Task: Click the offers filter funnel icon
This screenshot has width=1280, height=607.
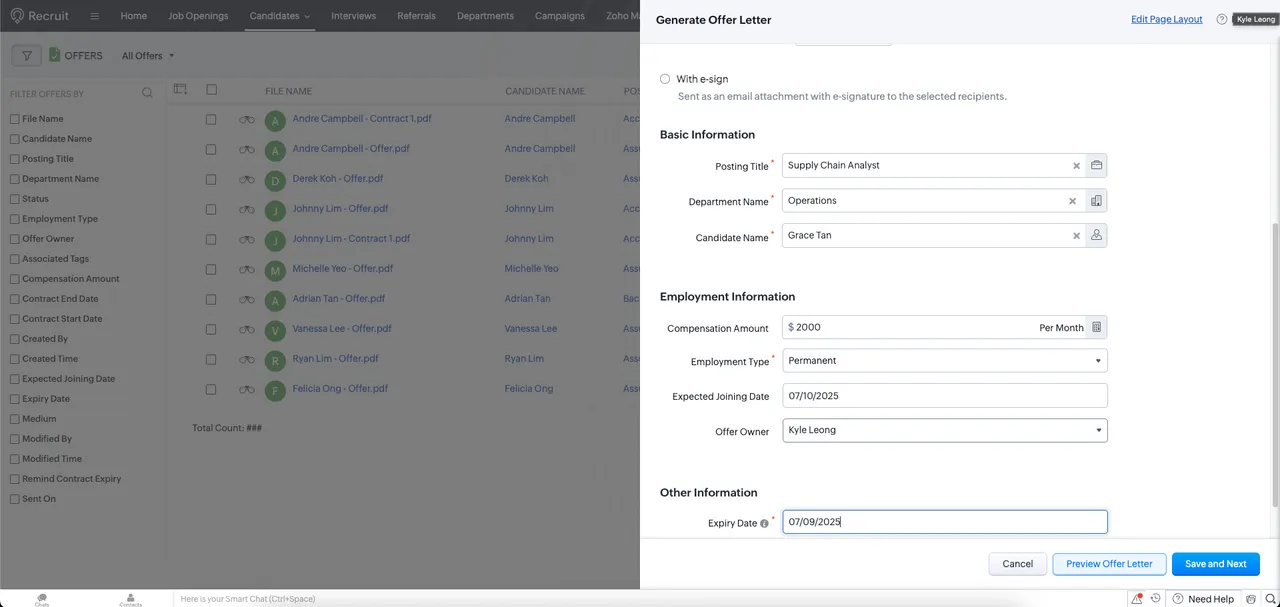Action: tap(27, 56)
